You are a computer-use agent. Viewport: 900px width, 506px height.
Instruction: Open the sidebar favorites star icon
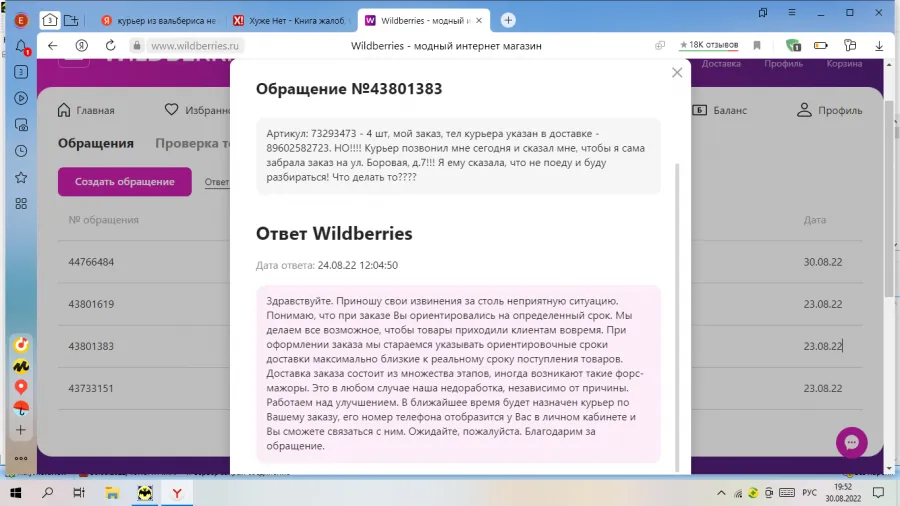point(21,177)
